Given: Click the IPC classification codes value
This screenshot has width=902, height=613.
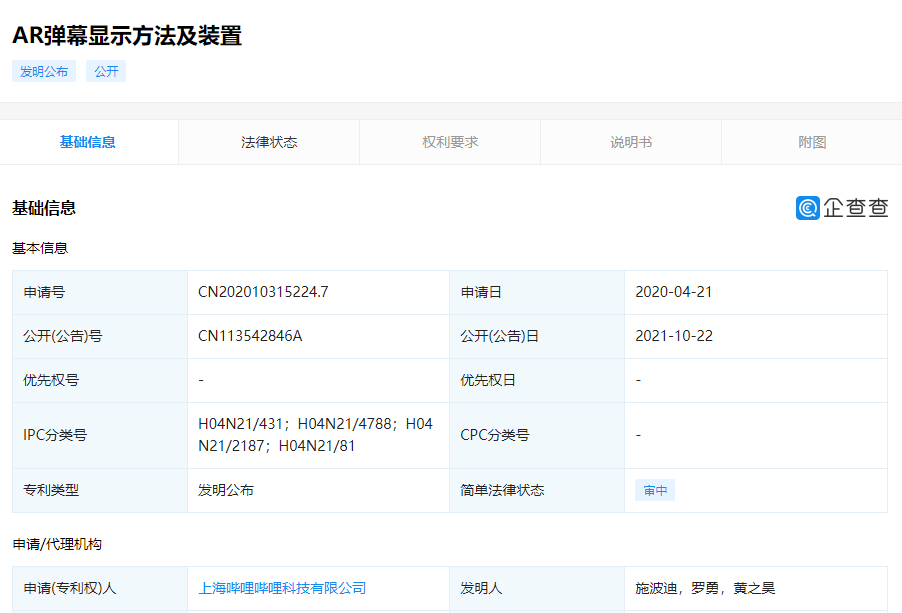Looking at the screenshot, I should (315, 435).
